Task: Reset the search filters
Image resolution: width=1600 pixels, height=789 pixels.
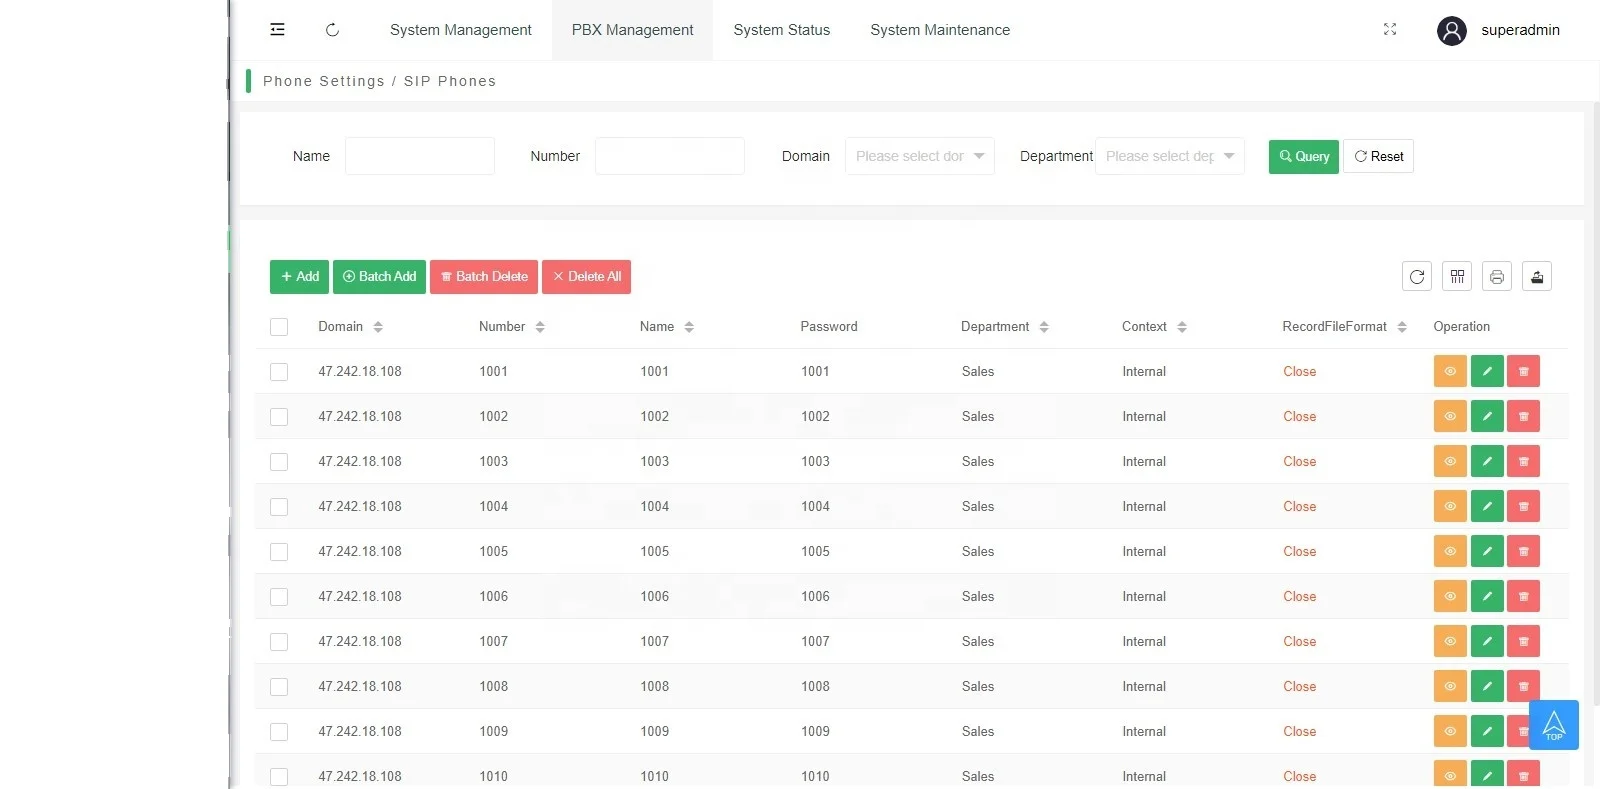Action: coord(1378,156)
